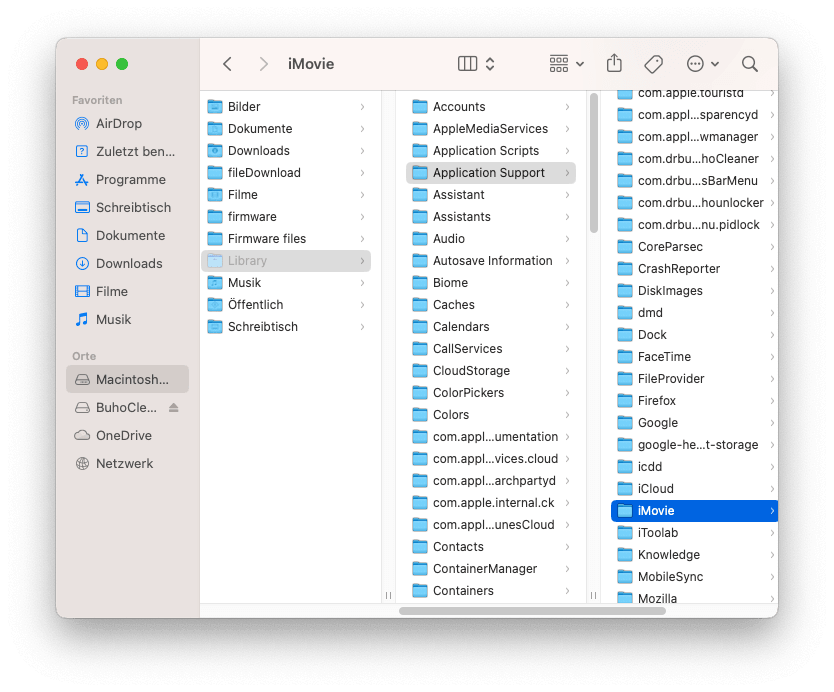The image size is (834, 692).
Task: Click the first column width handle
Action: tap(388, 595)
